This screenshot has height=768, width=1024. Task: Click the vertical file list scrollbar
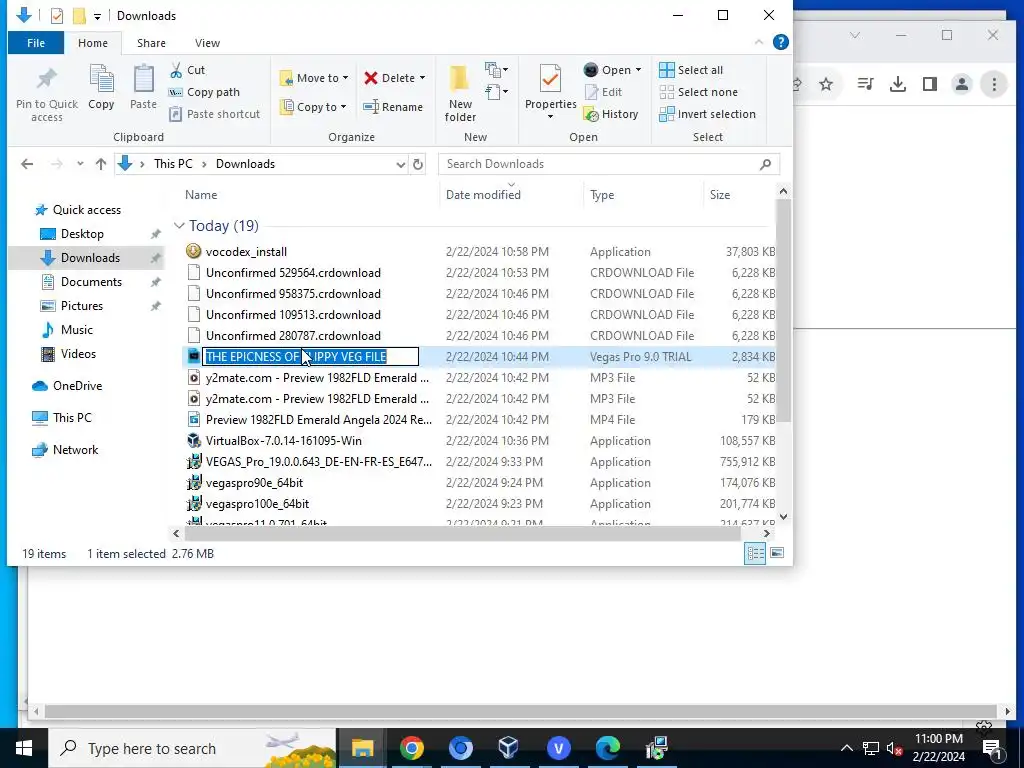pos(783,311)
